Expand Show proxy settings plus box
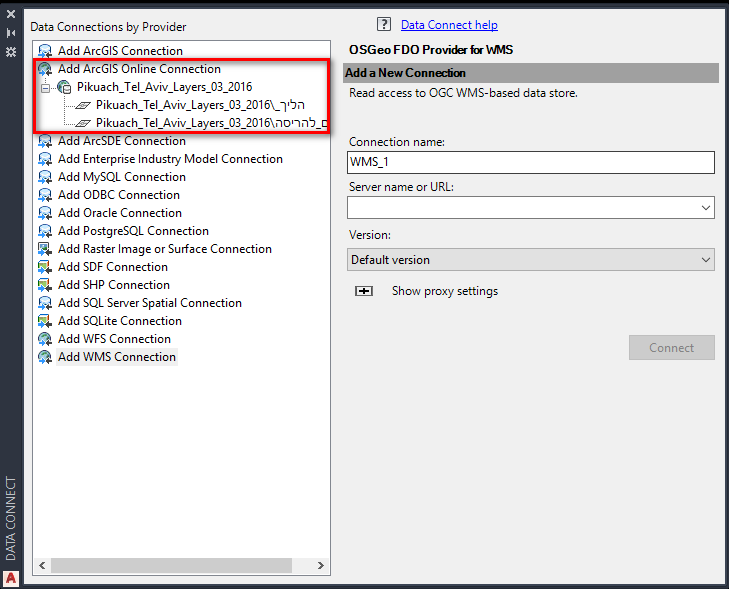The height and width of the screenshot is (589, 729). point(364,291)
